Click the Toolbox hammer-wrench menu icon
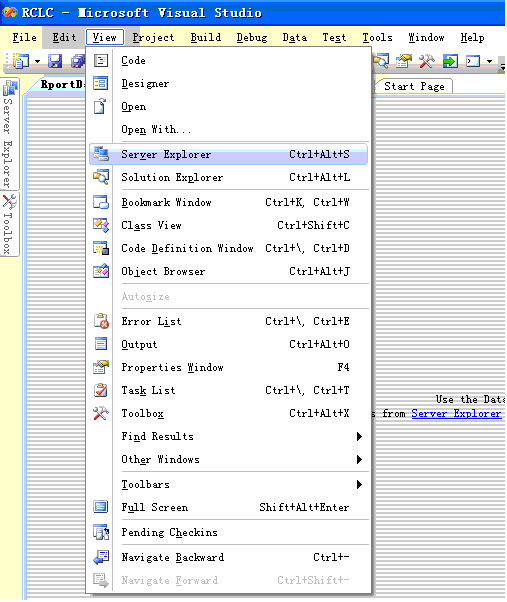Screen dimensions: 507x602 101,413
